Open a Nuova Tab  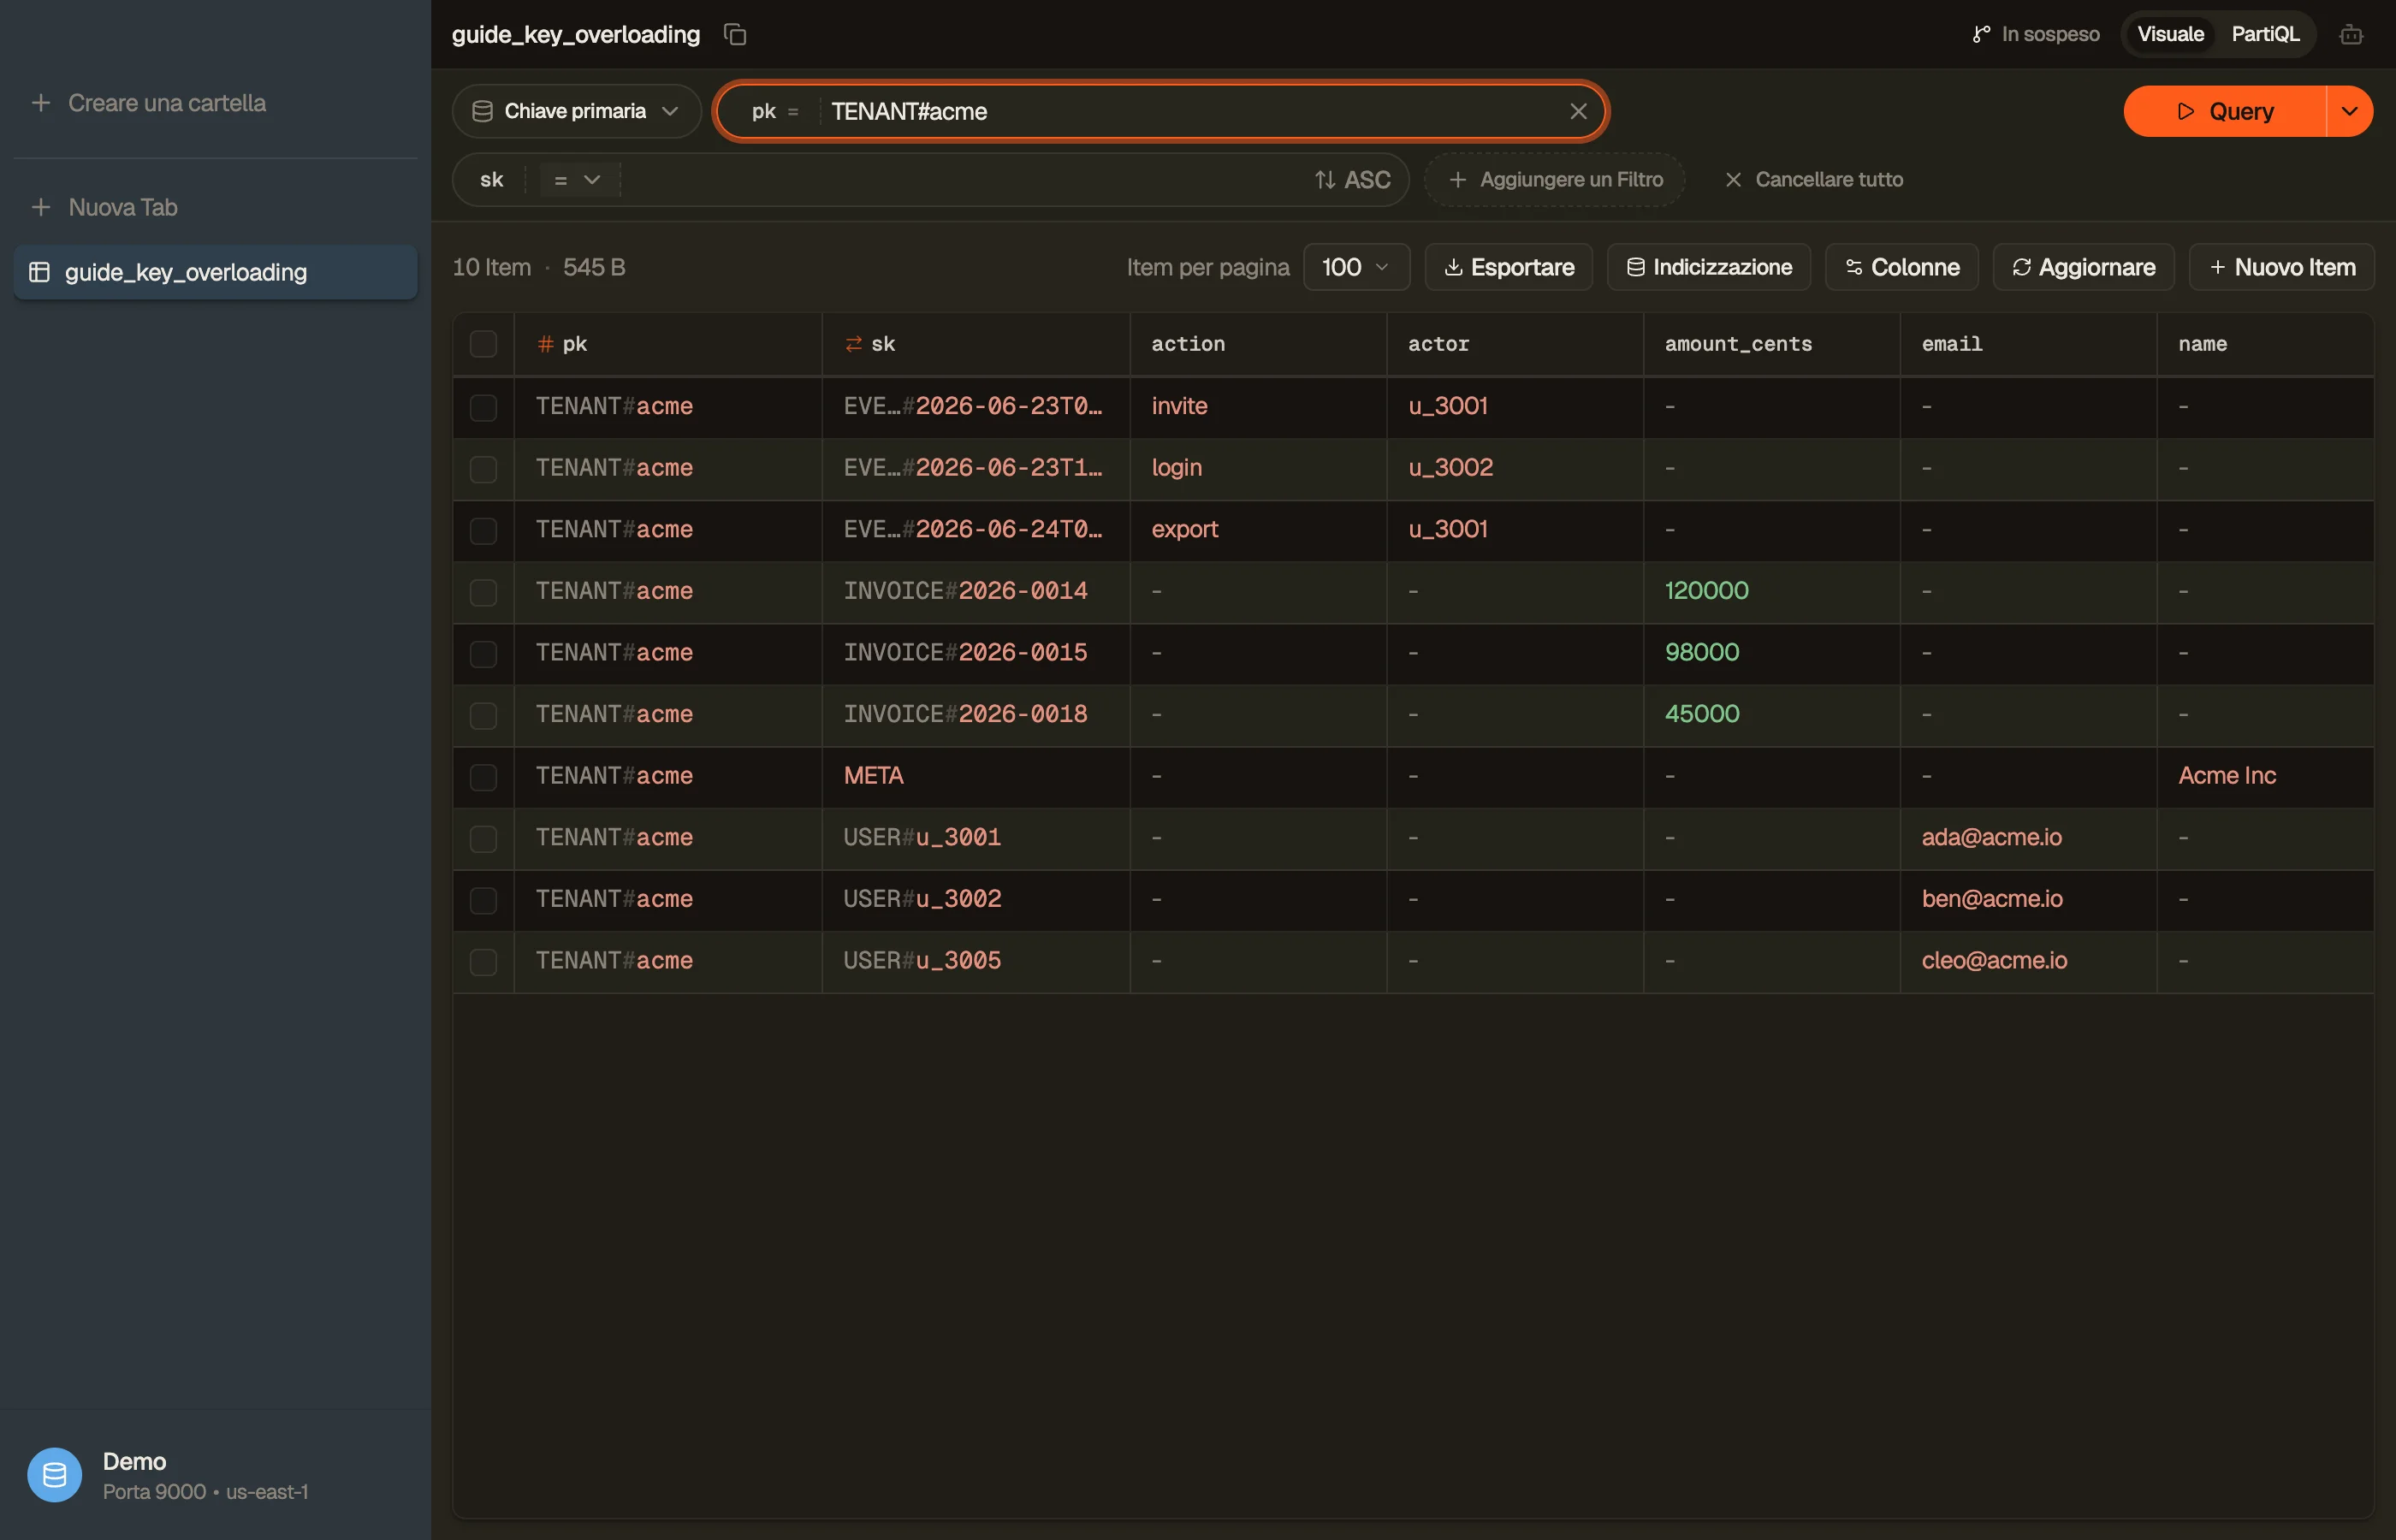[x=104, y=207]
